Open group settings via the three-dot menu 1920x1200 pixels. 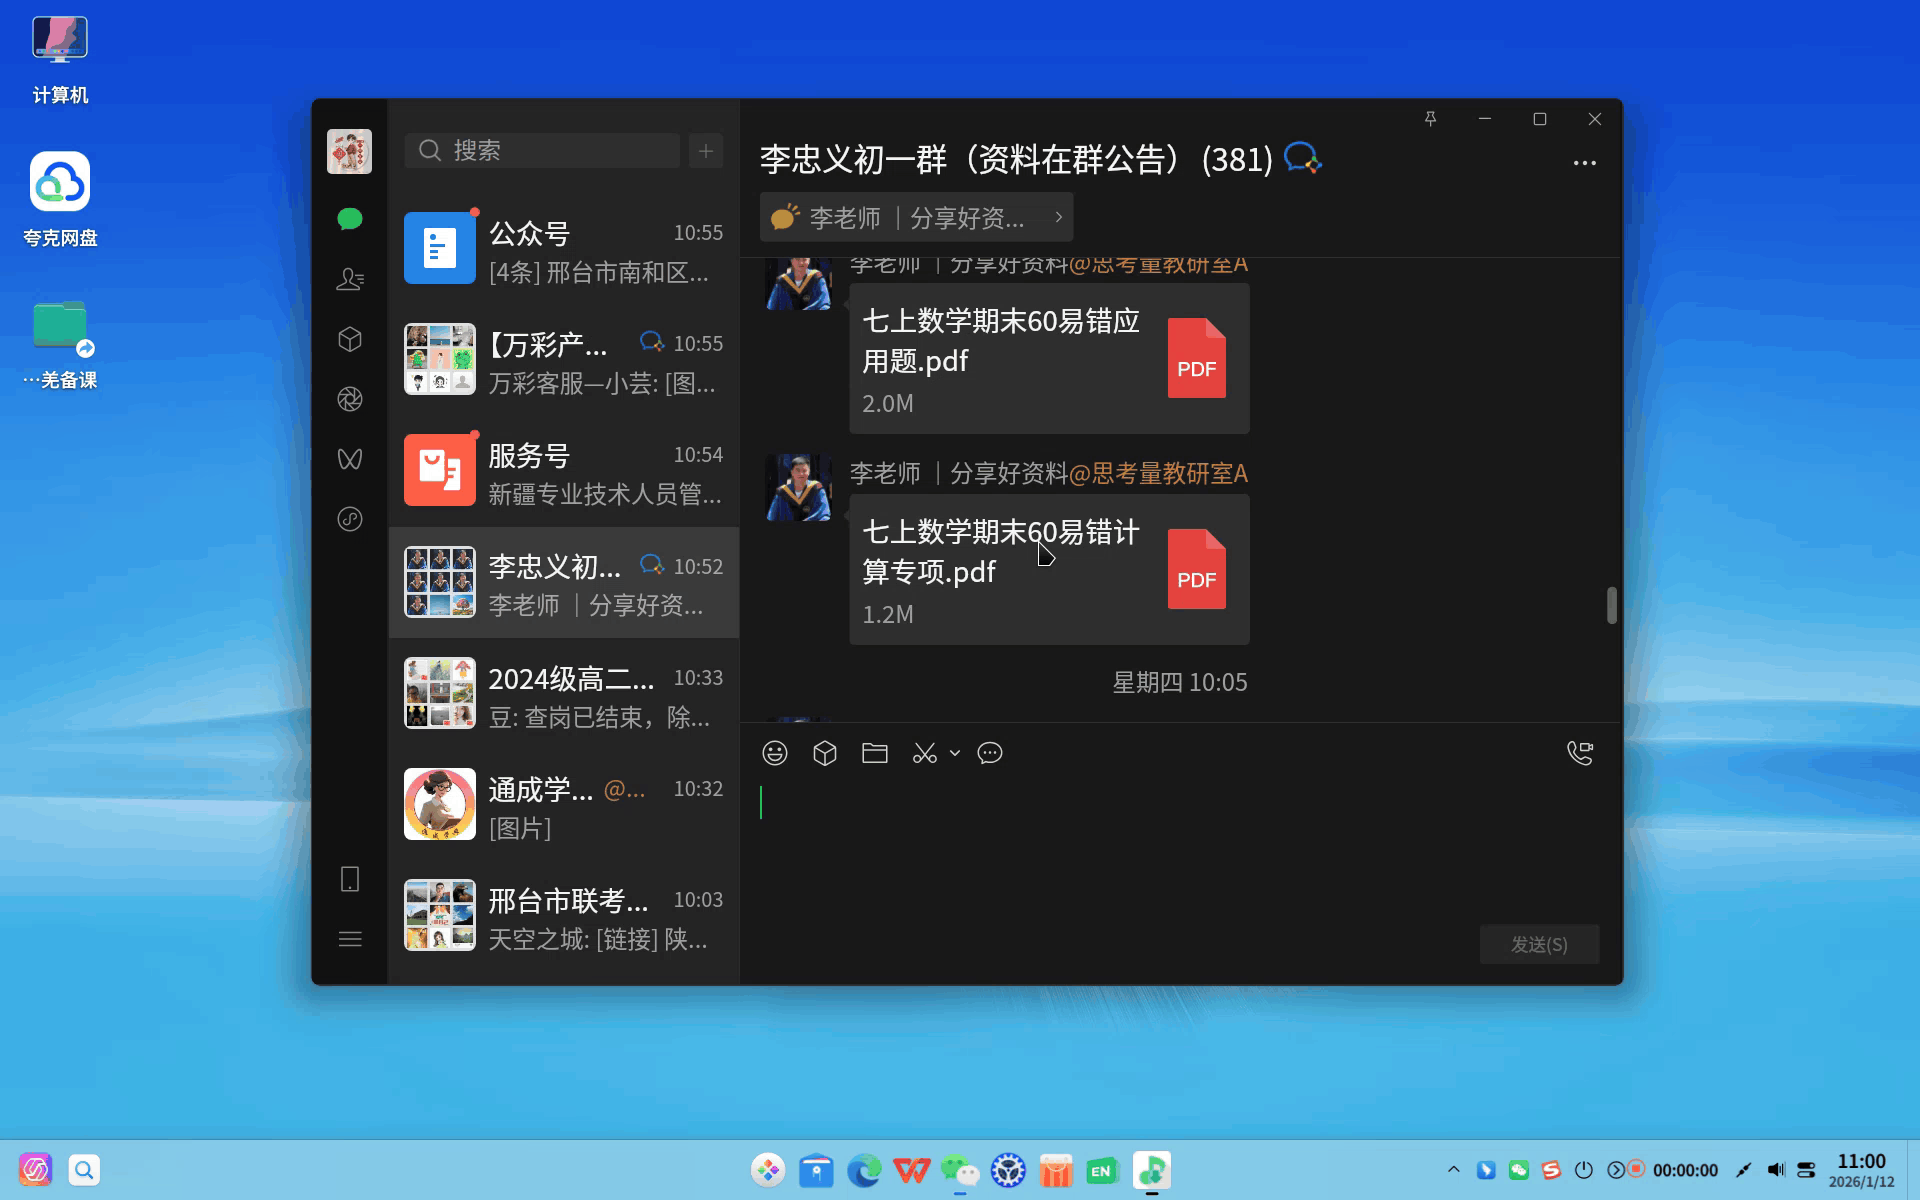point(1585,162)
